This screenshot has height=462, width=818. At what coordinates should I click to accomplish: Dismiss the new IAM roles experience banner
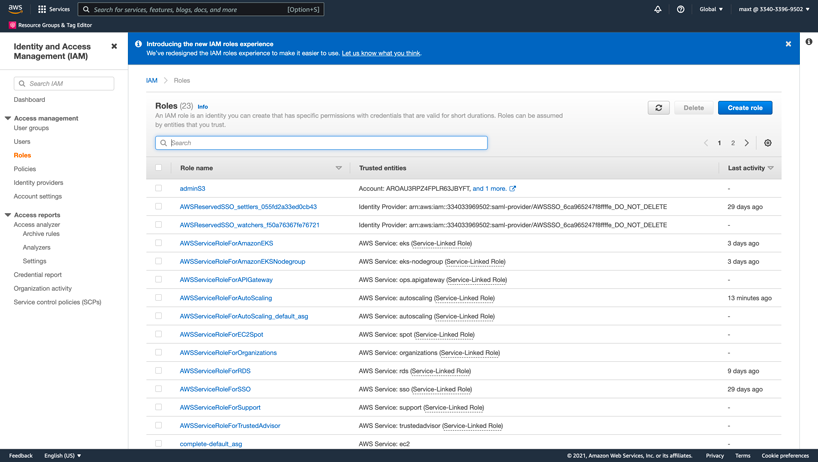click(788, 44)
